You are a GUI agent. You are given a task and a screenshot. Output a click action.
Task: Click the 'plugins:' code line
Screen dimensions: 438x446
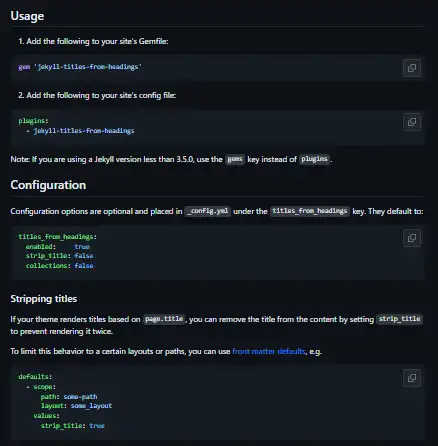[x=33, y=121]
